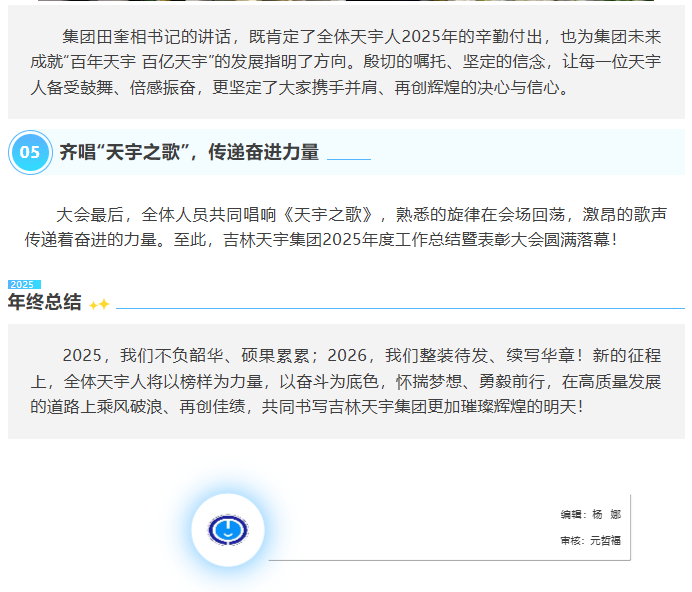Click the small blue "2025" tag
The image size is (692, 592).
23,284
